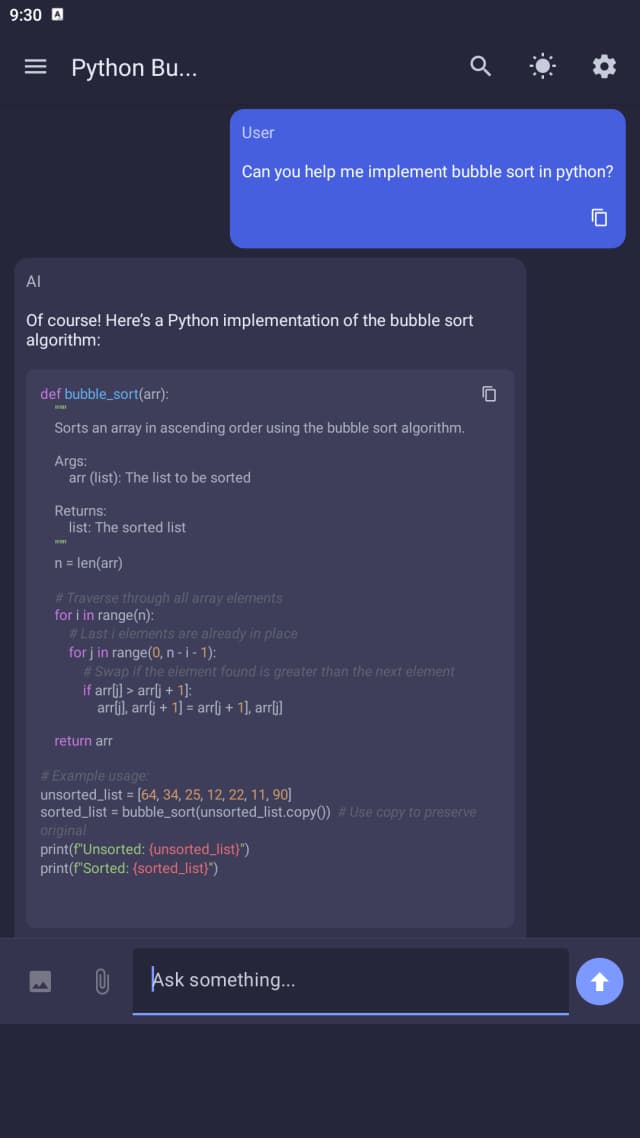Focus the Ask something text field
This screenshot has height=1138, width=640.
click(350, 980)
